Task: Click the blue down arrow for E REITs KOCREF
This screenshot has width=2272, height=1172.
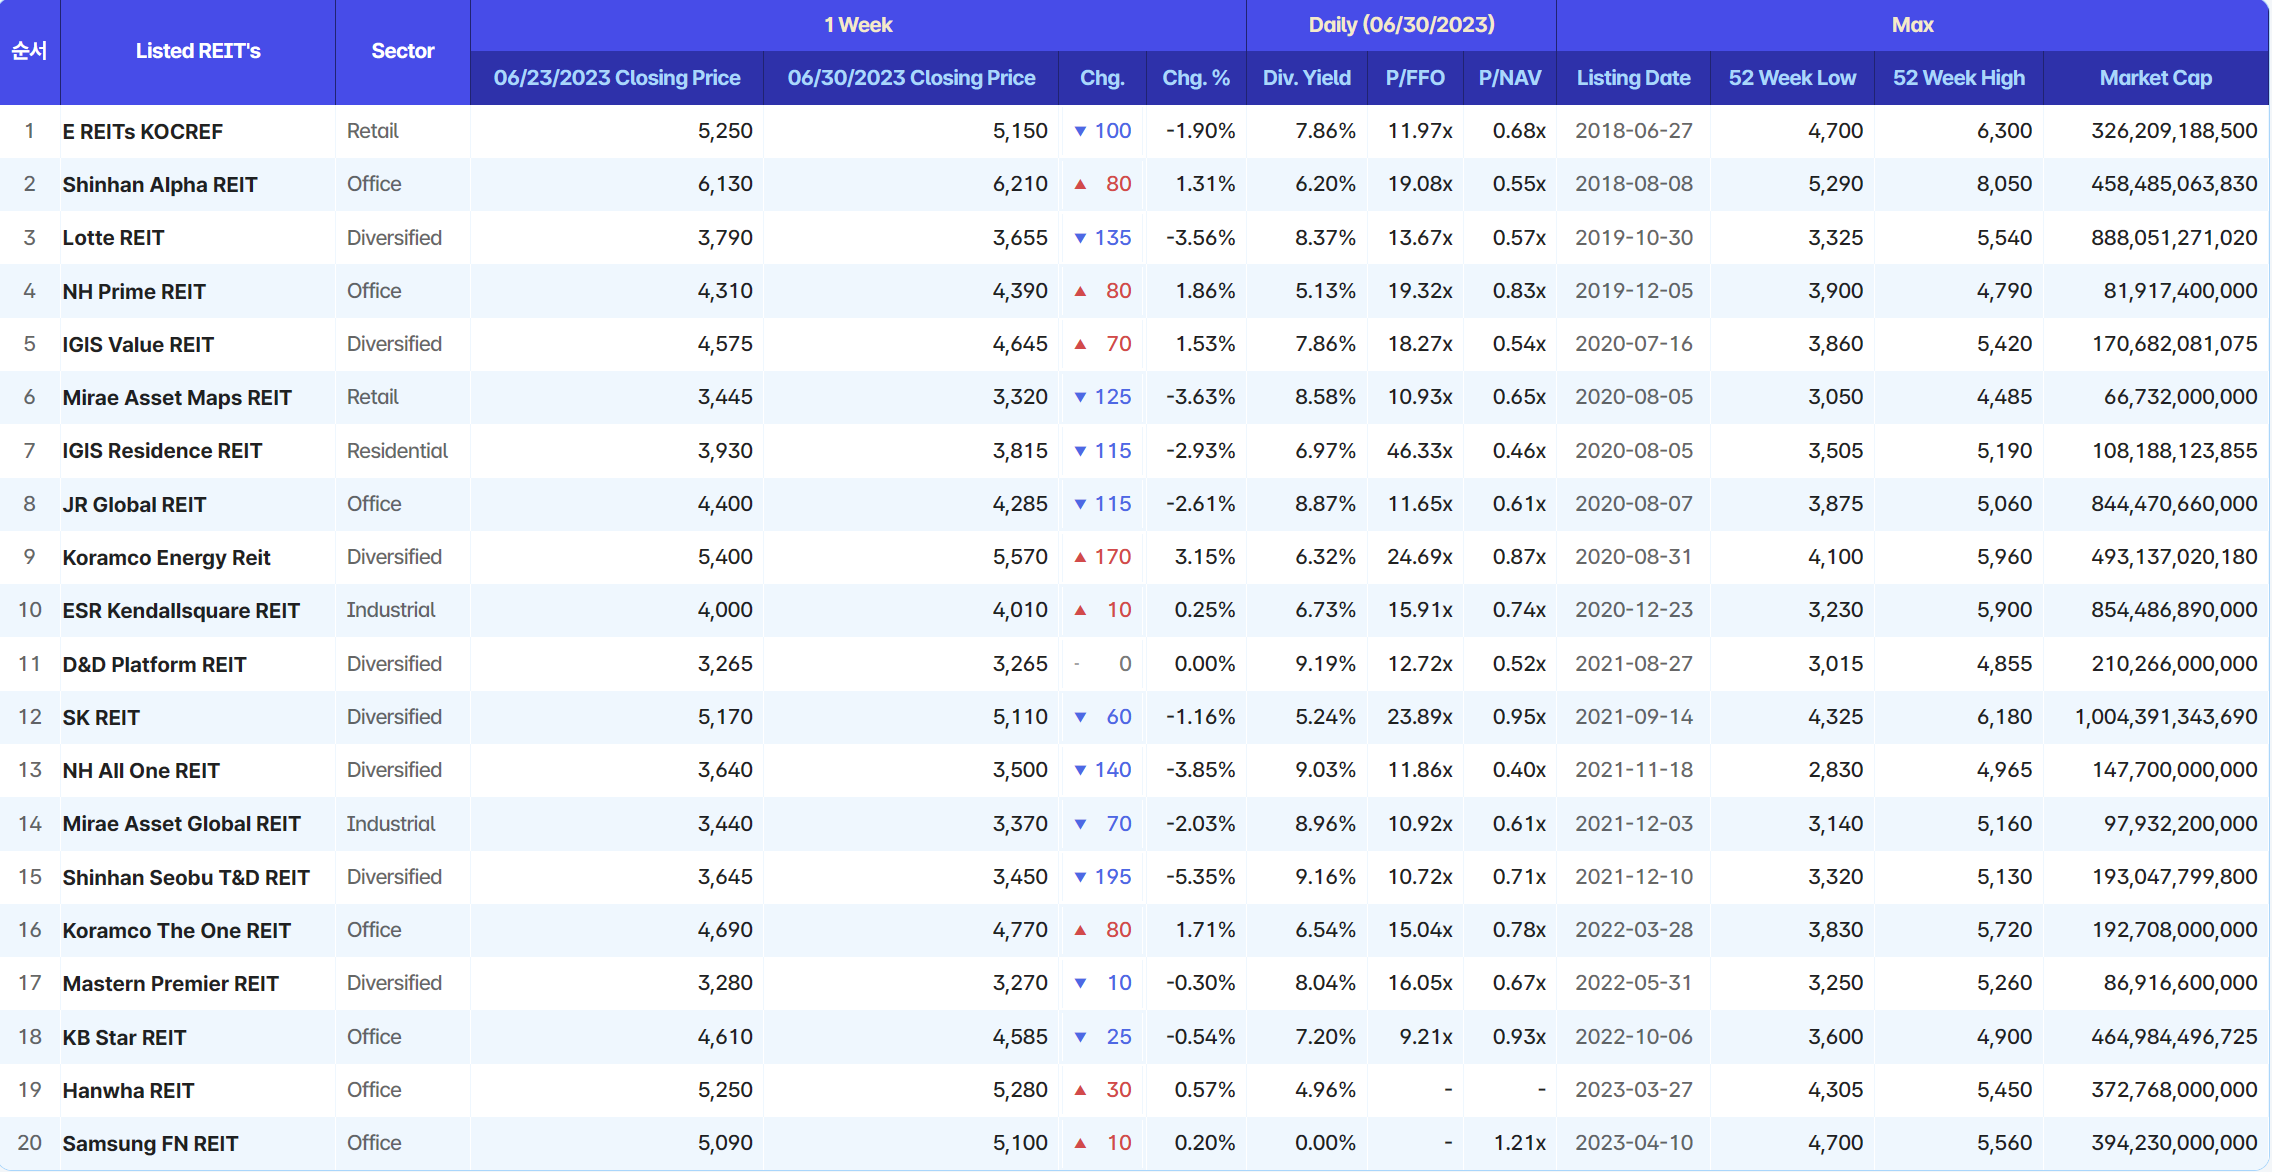Action: [1080, 131]
